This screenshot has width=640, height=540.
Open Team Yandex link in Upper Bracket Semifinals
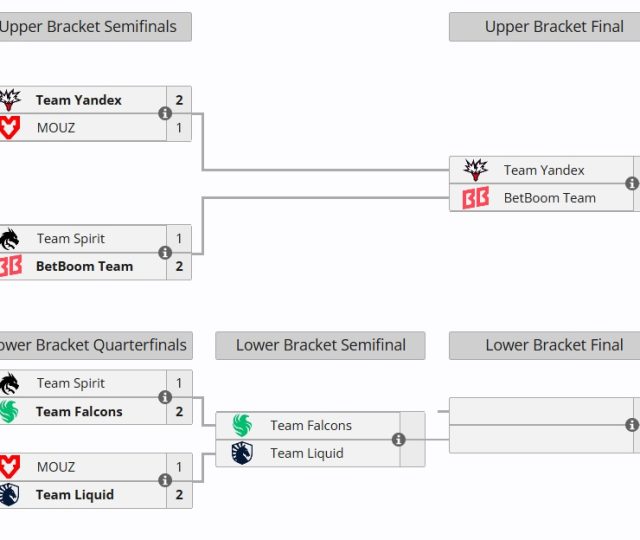79,100
